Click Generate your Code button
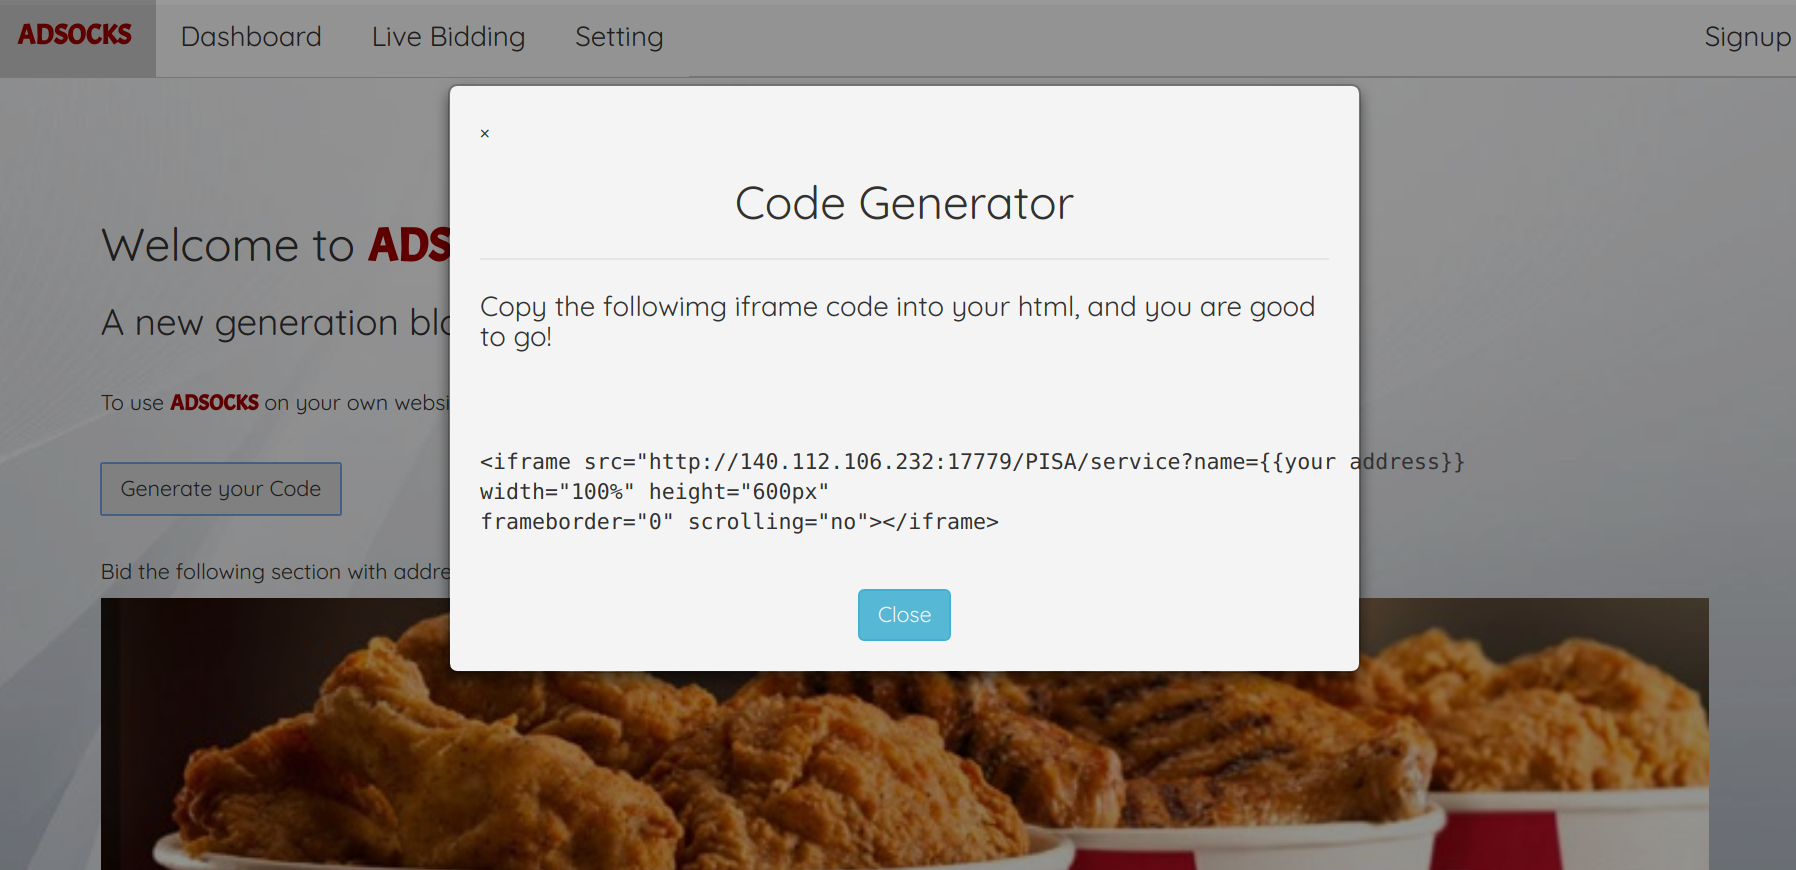The height and width of the screenshot is (870, 1796). click(221, 489)
